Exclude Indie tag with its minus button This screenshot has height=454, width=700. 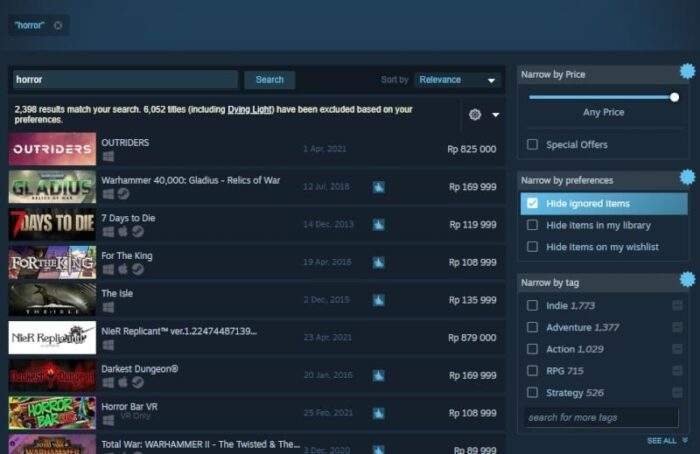677,305
